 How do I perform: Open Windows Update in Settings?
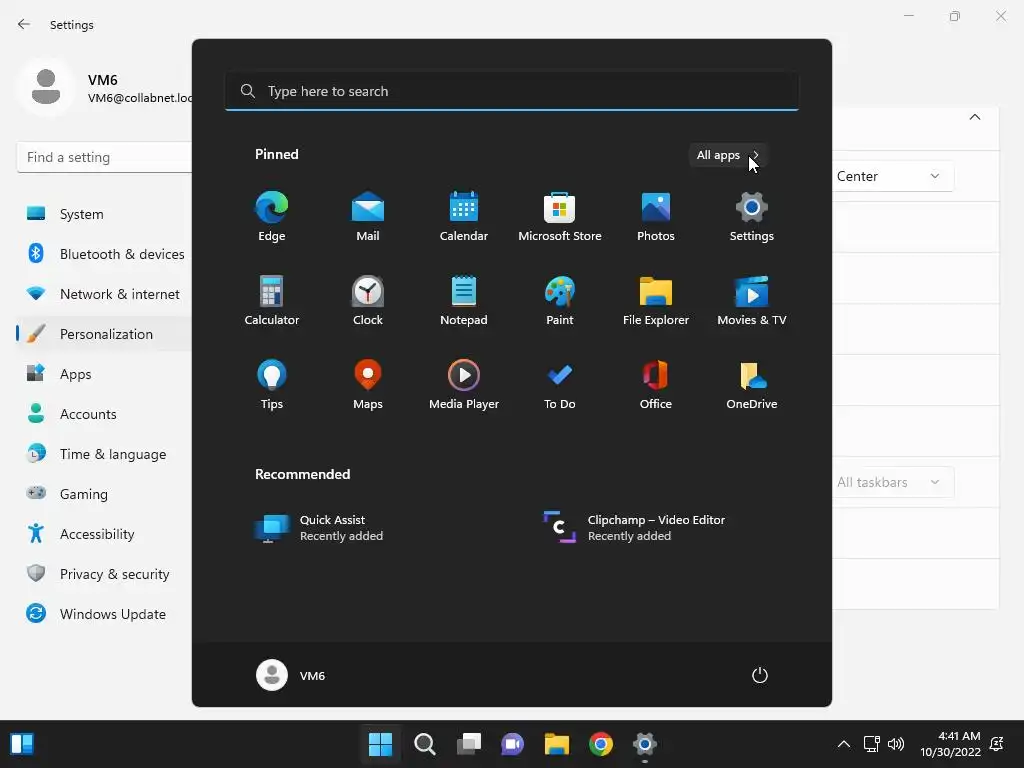(x=104, y=614)
